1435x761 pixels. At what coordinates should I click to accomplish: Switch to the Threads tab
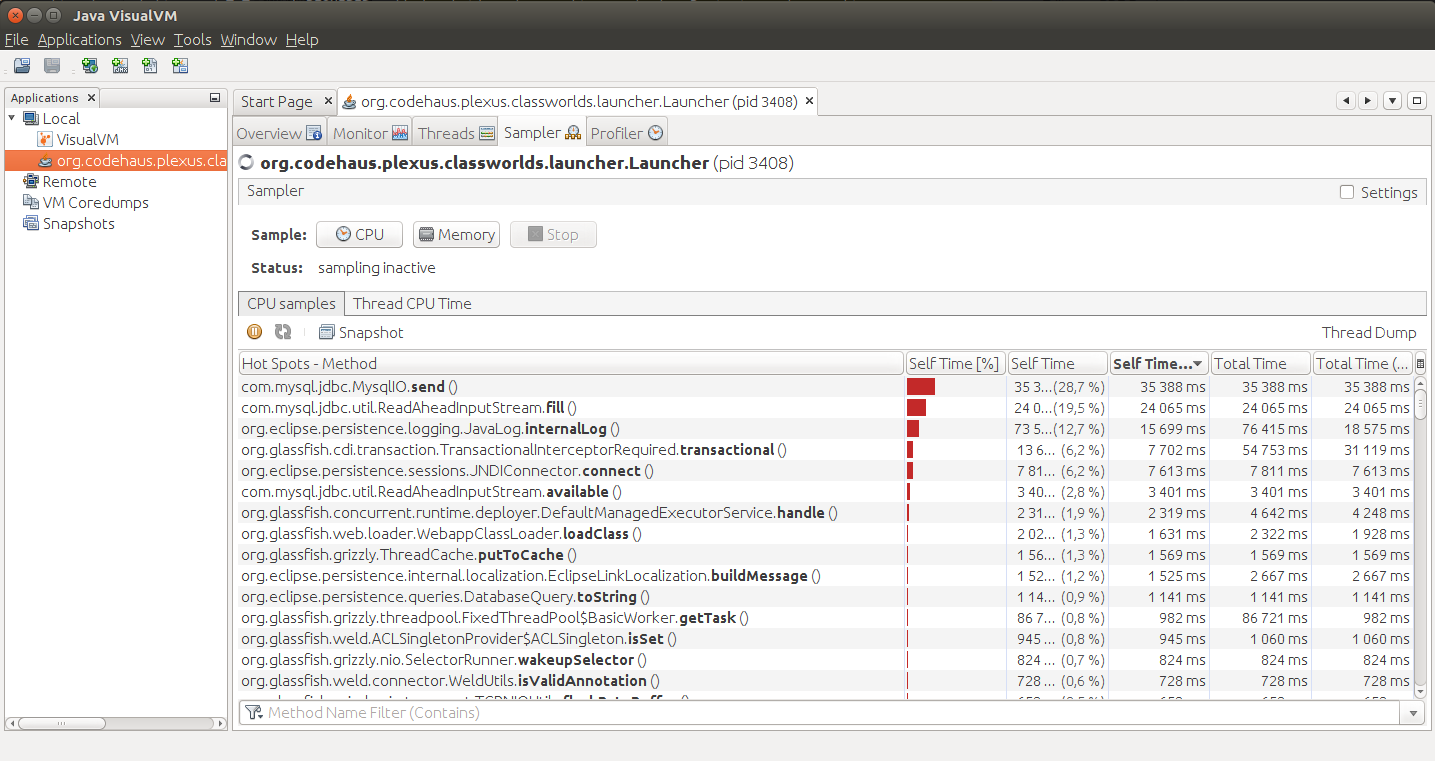coord(456,133)
